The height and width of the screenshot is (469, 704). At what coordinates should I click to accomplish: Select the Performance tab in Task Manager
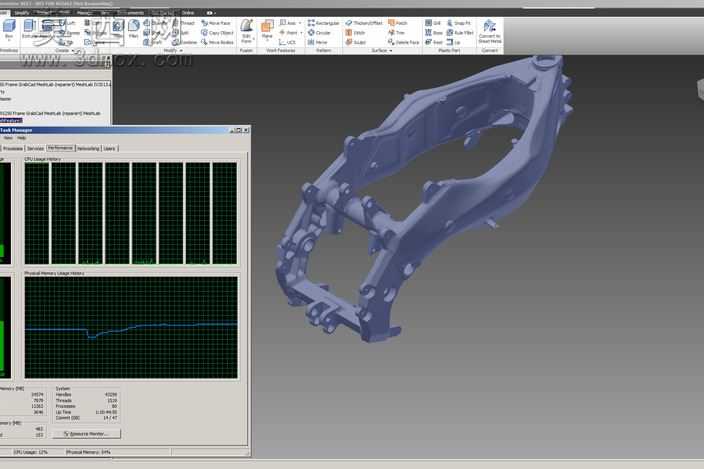60,148
